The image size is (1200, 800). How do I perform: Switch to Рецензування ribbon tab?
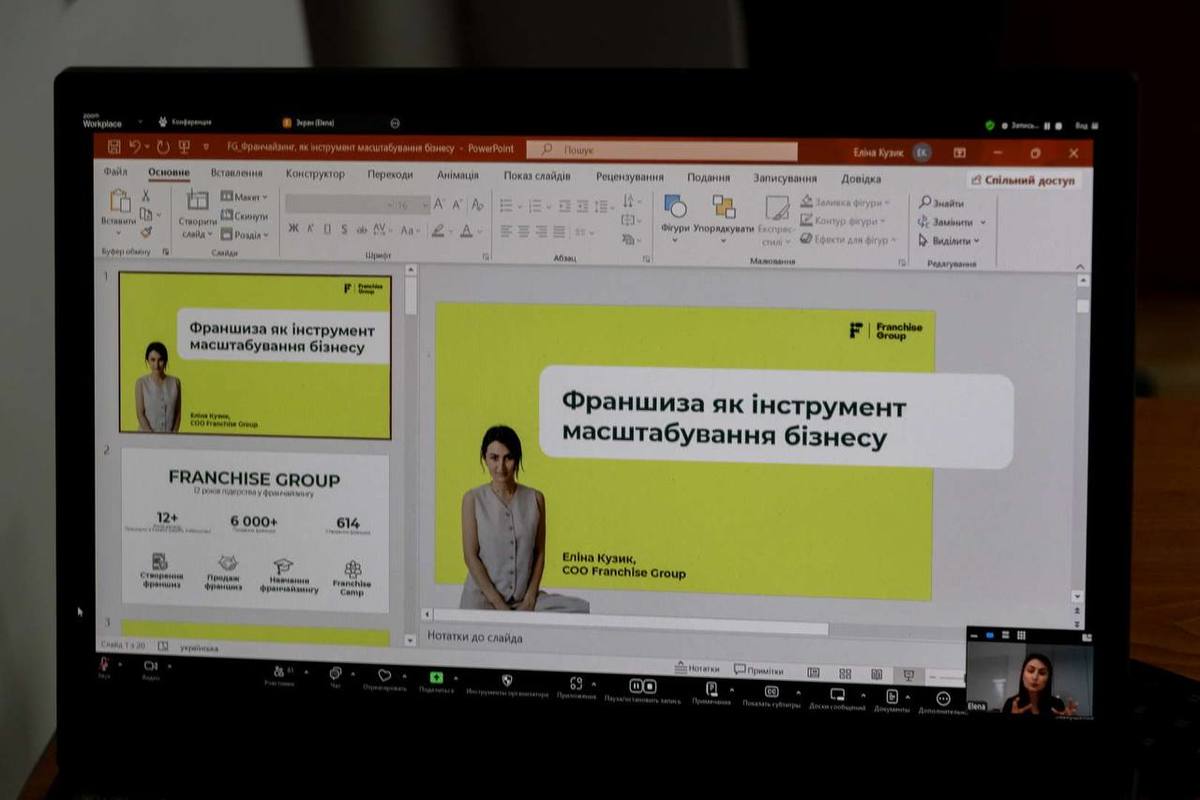pos(630,177)
